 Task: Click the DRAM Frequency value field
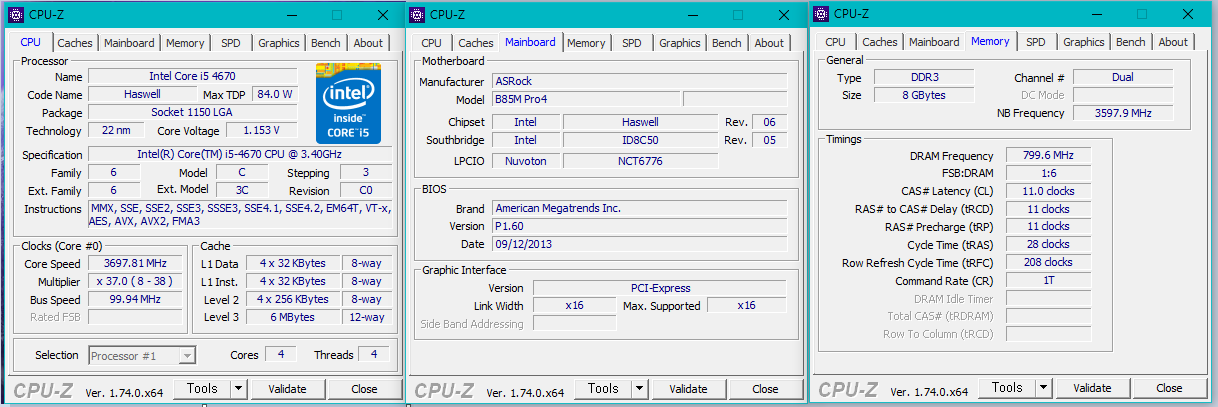pyautogui.click(x=1048, y=156)
